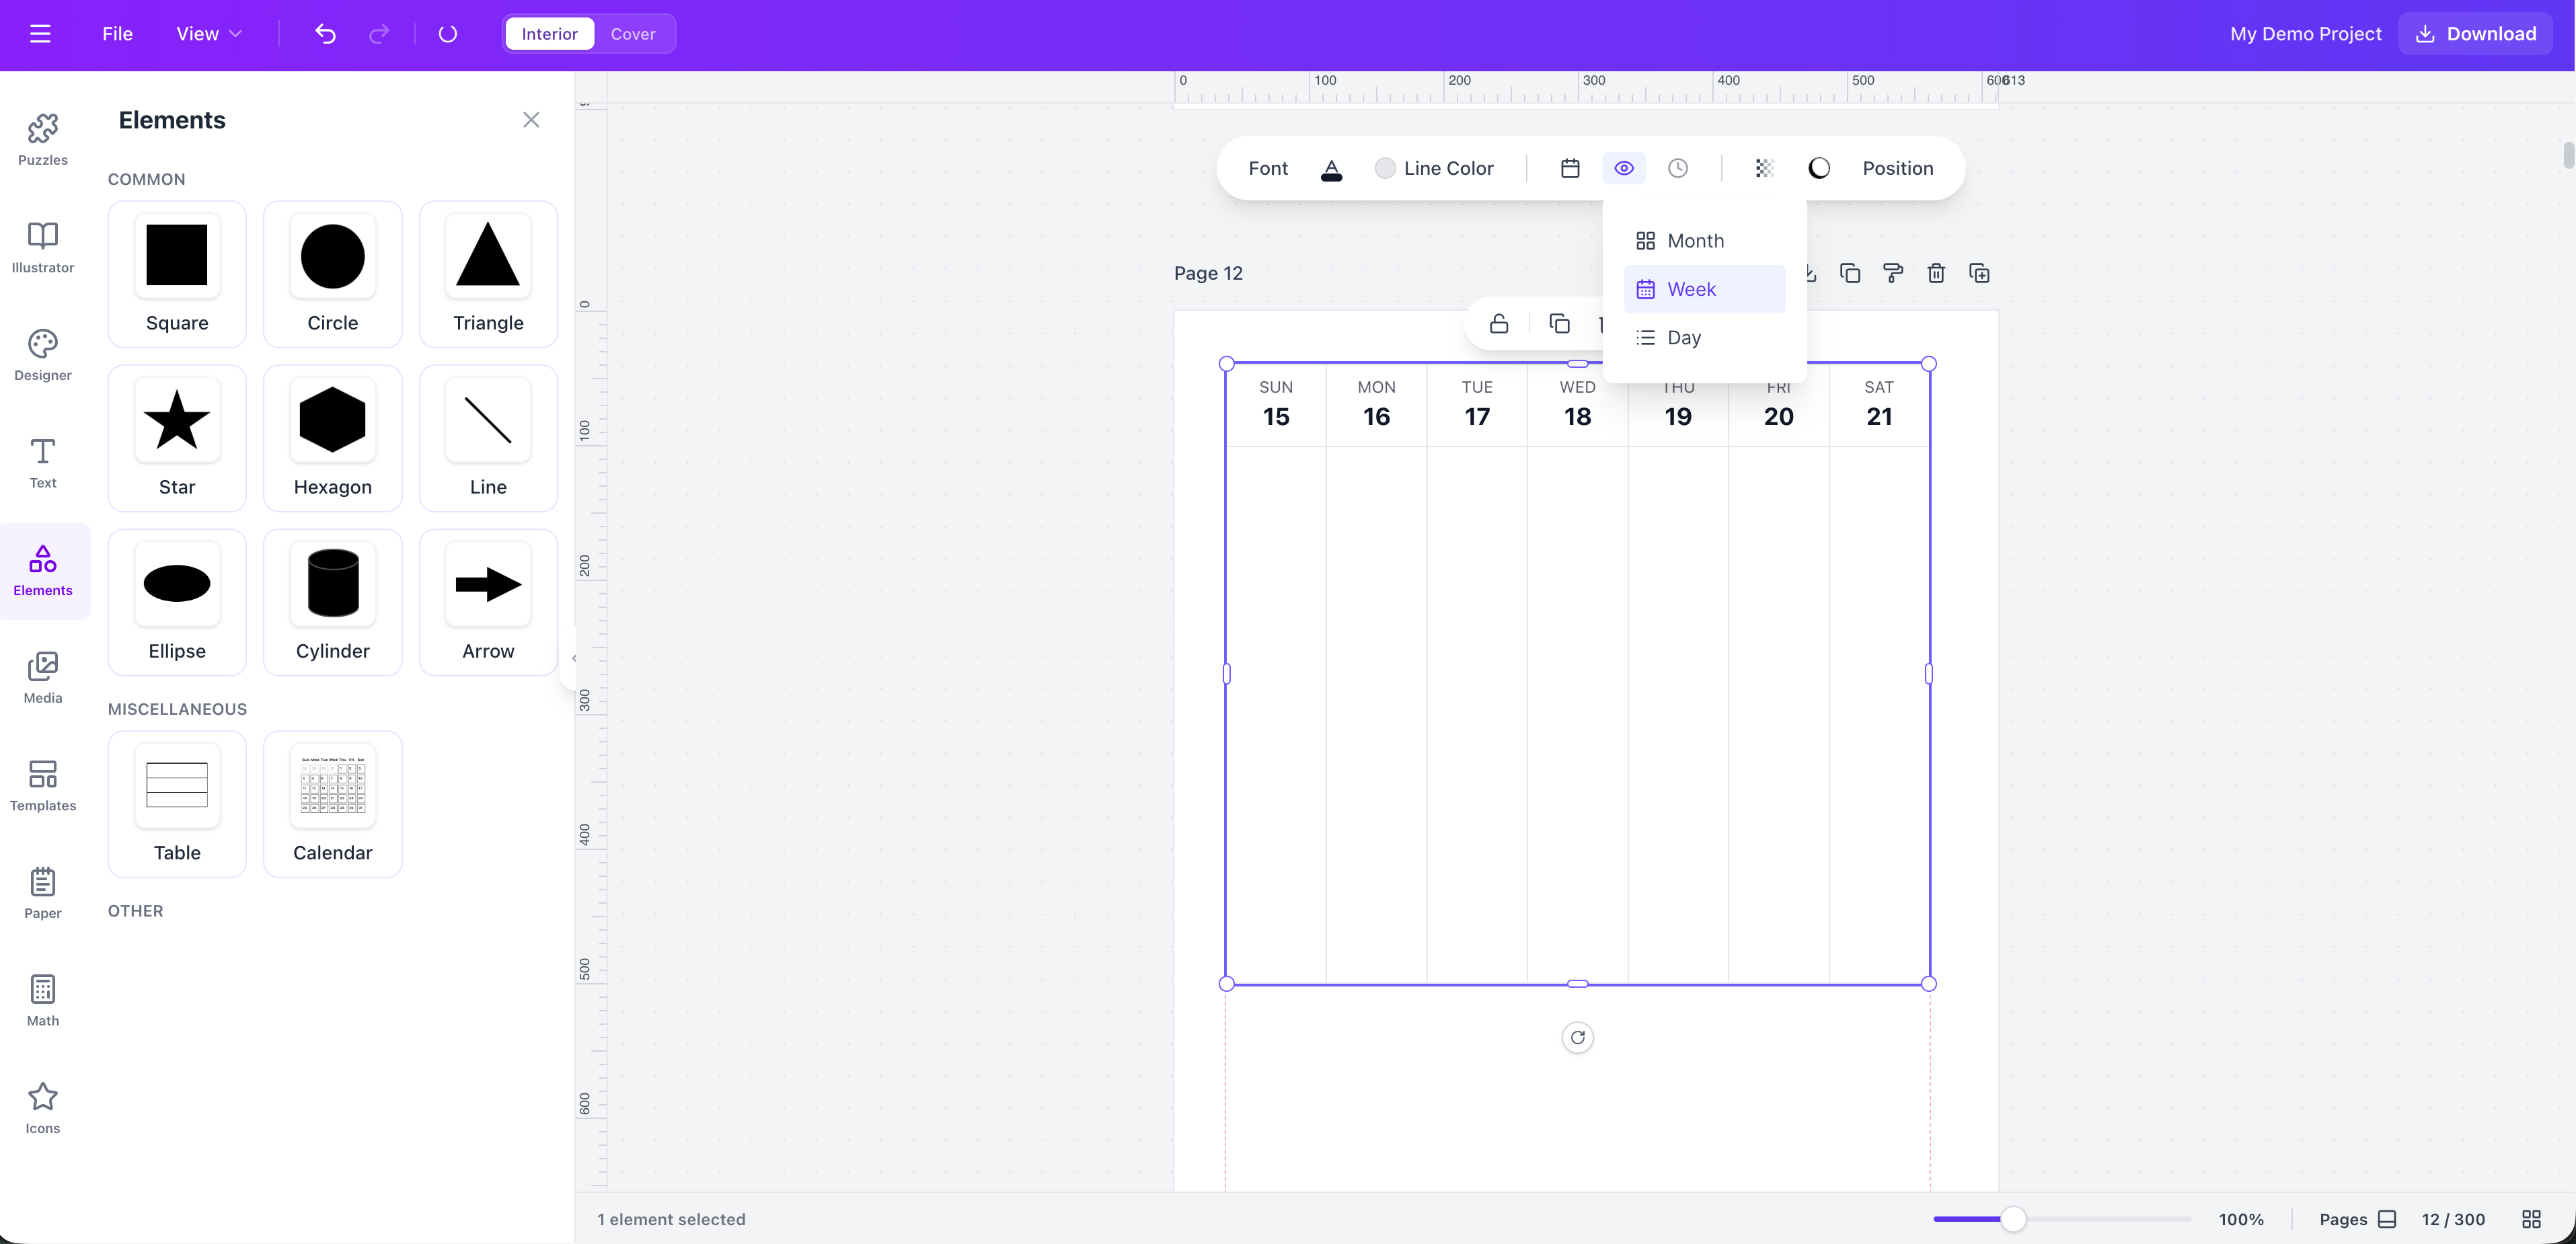
Task: Click the duplicate element icon
Action: pos(1850,272)
